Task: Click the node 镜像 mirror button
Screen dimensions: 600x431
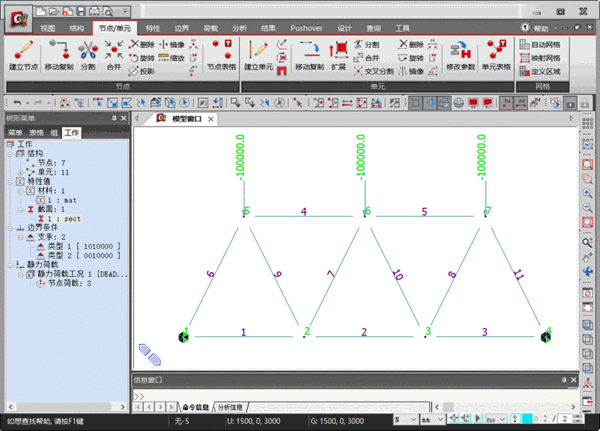Action: click(x=172, y=45)
